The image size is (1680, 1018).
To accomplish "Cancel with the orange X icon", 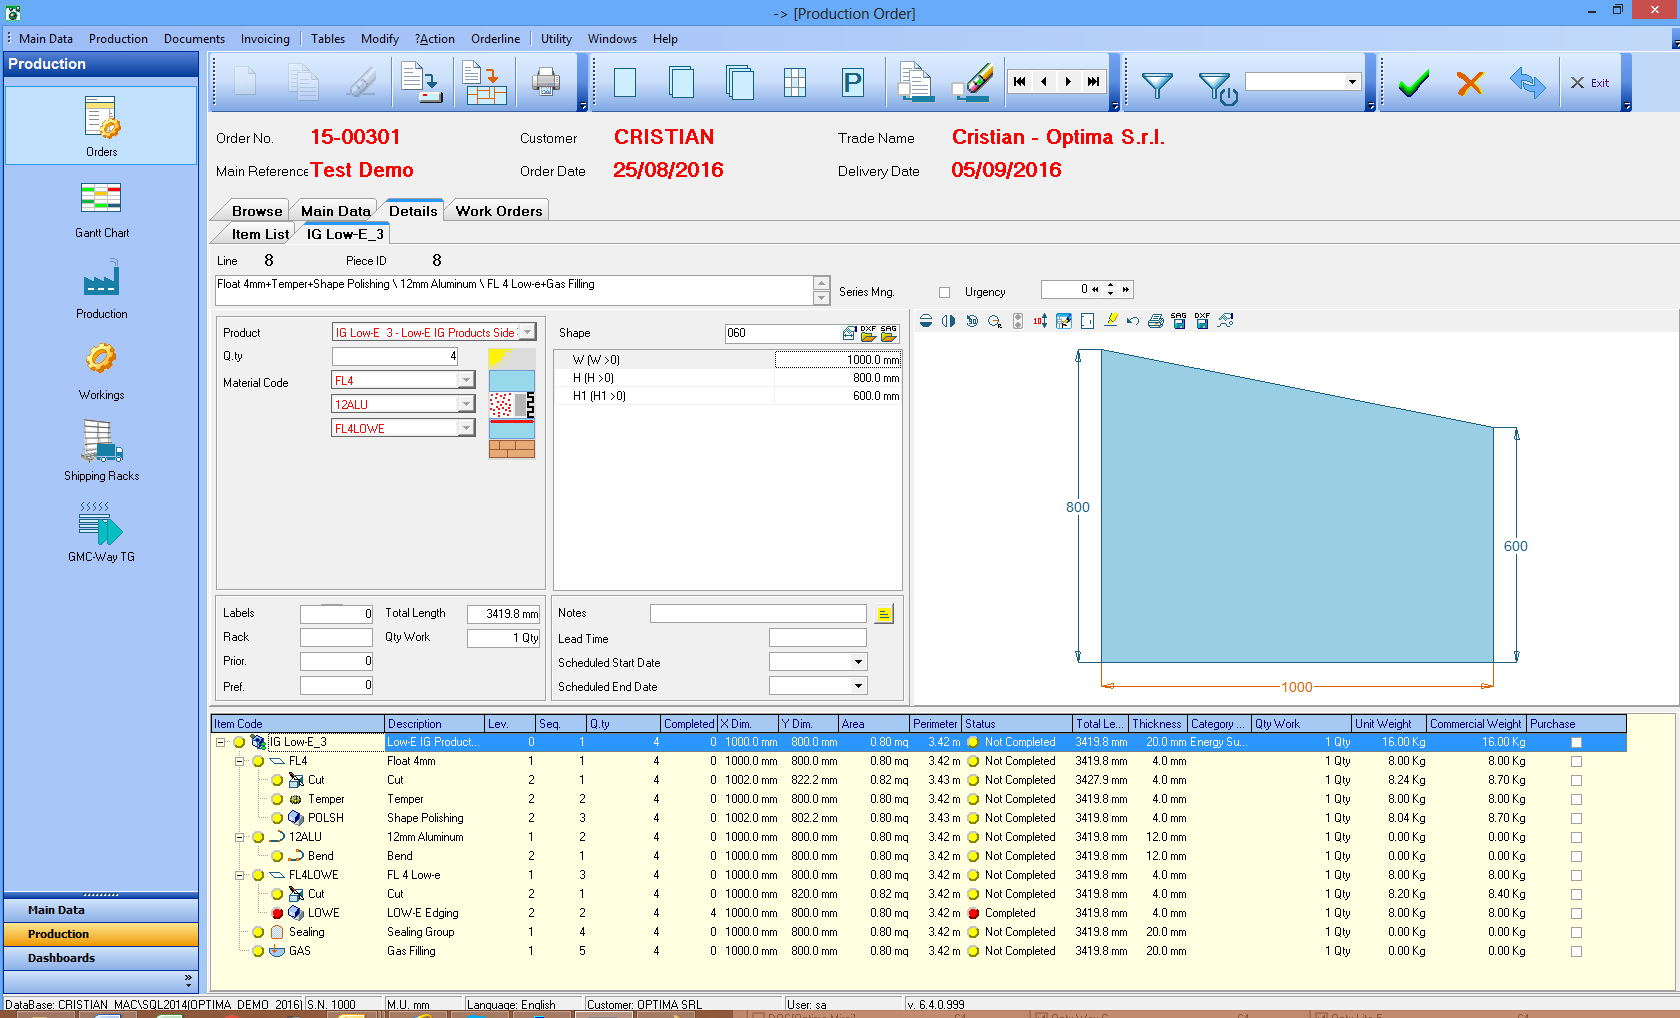I will [x=1470, y=83].
